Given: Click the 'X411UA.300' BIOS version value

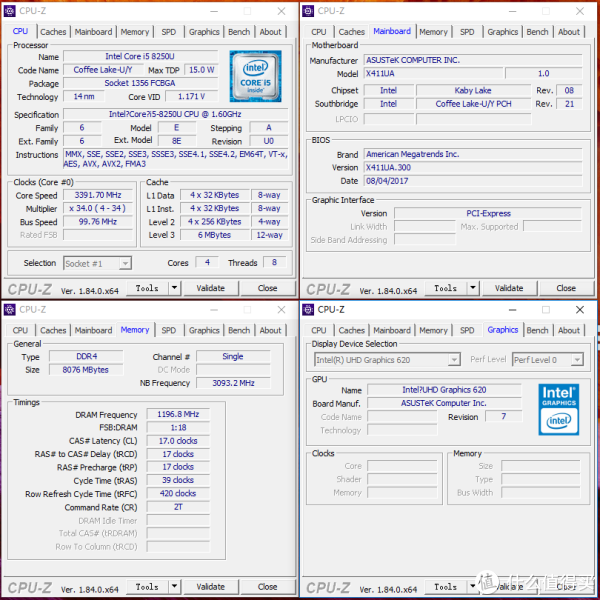Looking at the screenshot, I should [x=473, y=167].
